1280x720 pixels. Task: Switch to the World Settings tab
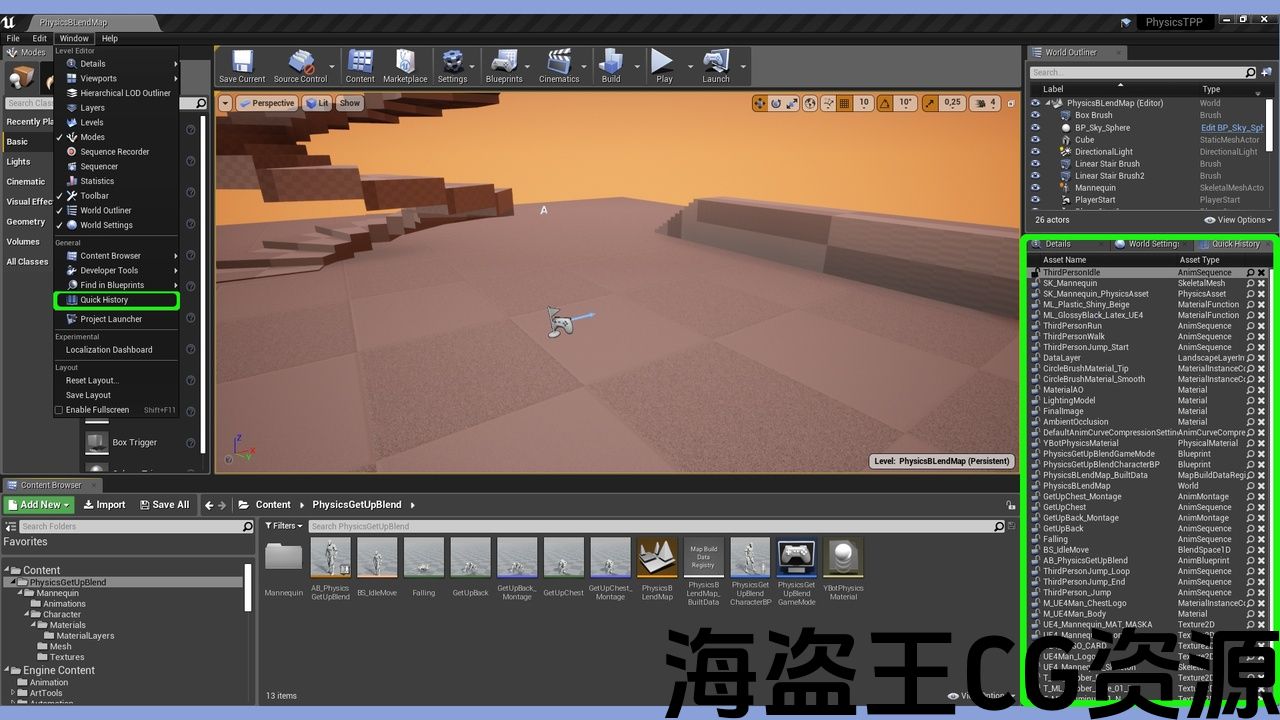[1152, 244]
